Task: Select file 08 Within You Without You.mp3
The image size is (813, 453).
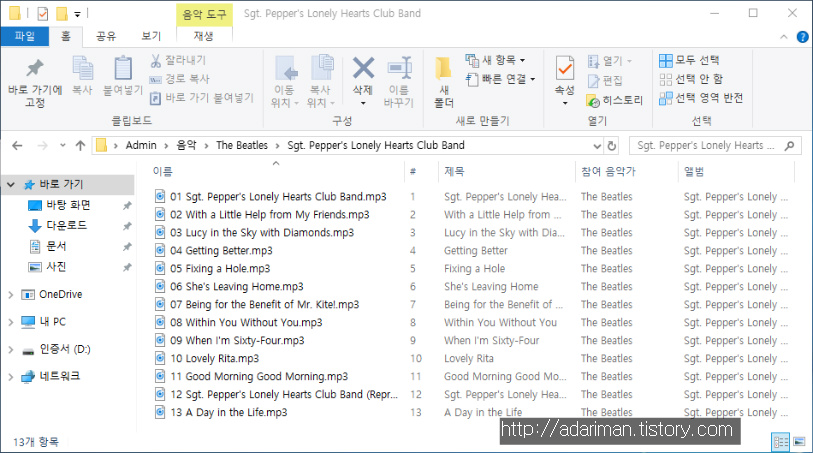Action: [246, 322]
